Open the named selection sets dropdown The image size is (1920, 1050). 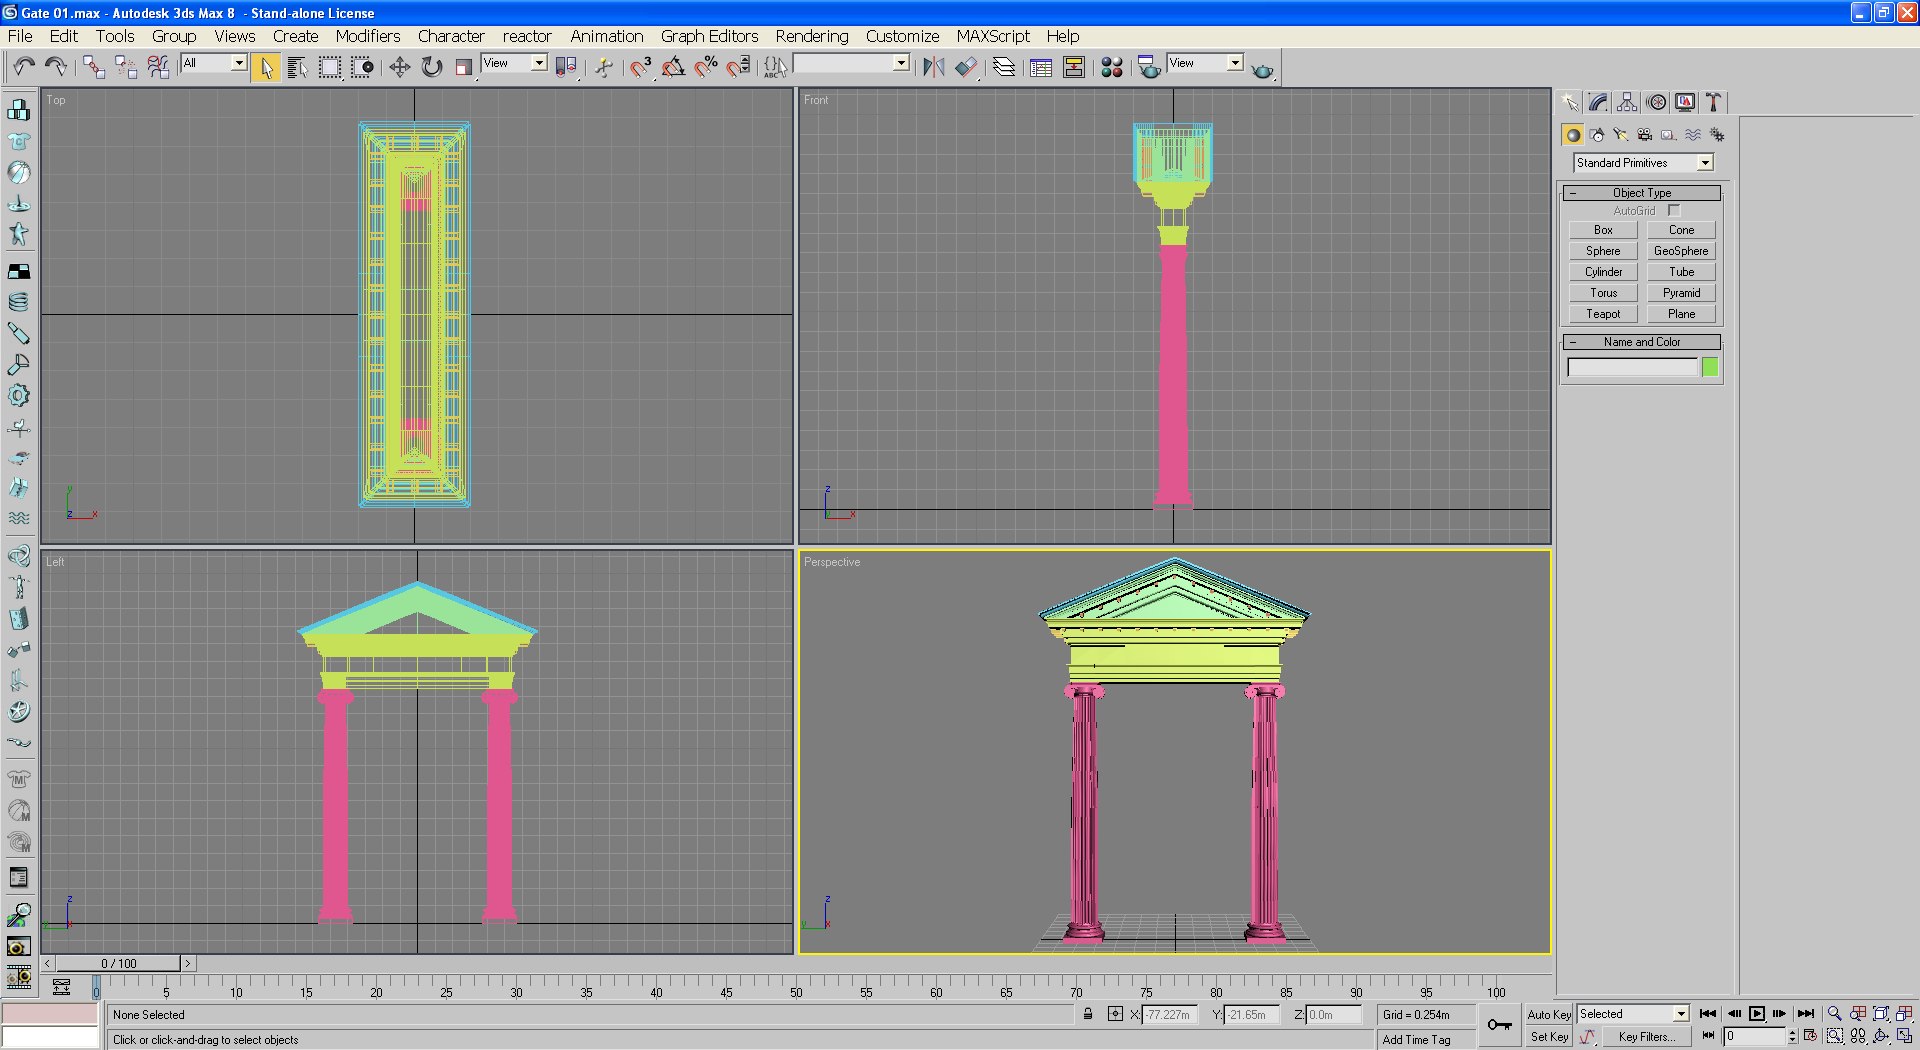[x=851, y=63]
